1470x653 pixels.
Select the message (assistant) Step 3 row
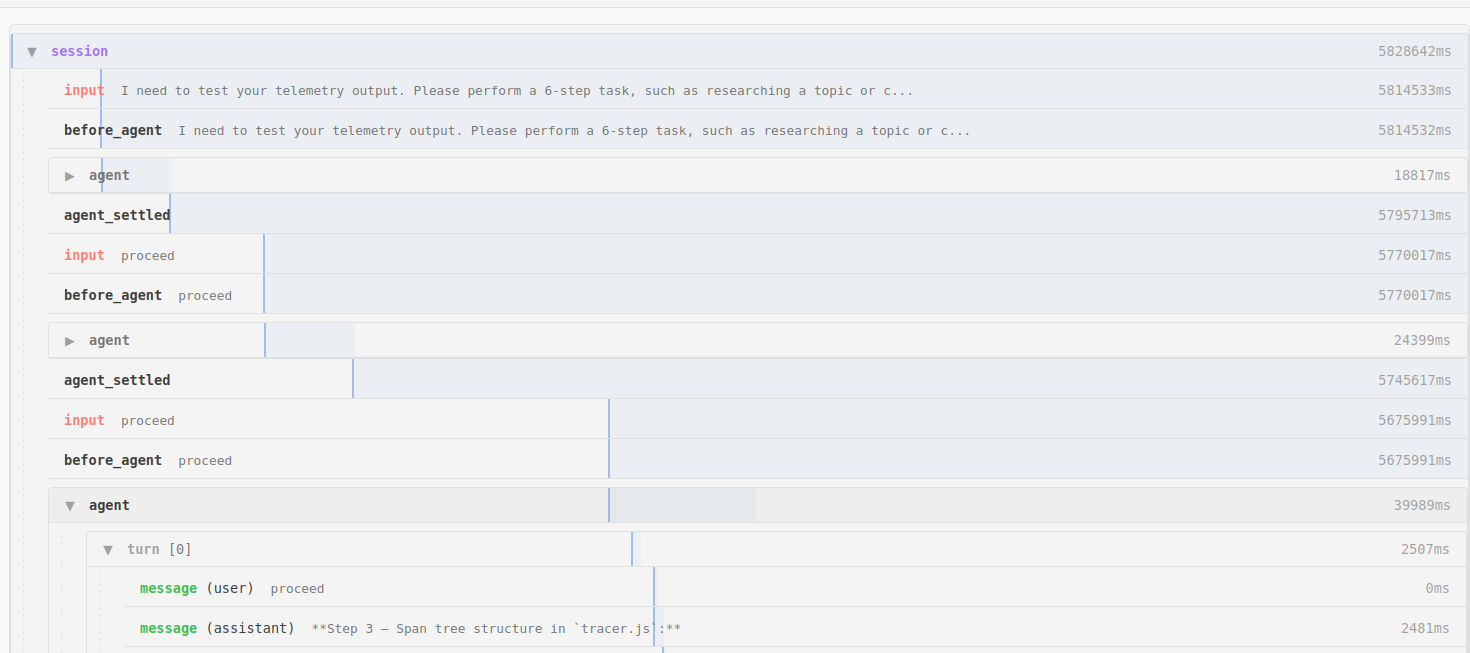point(796,628)
